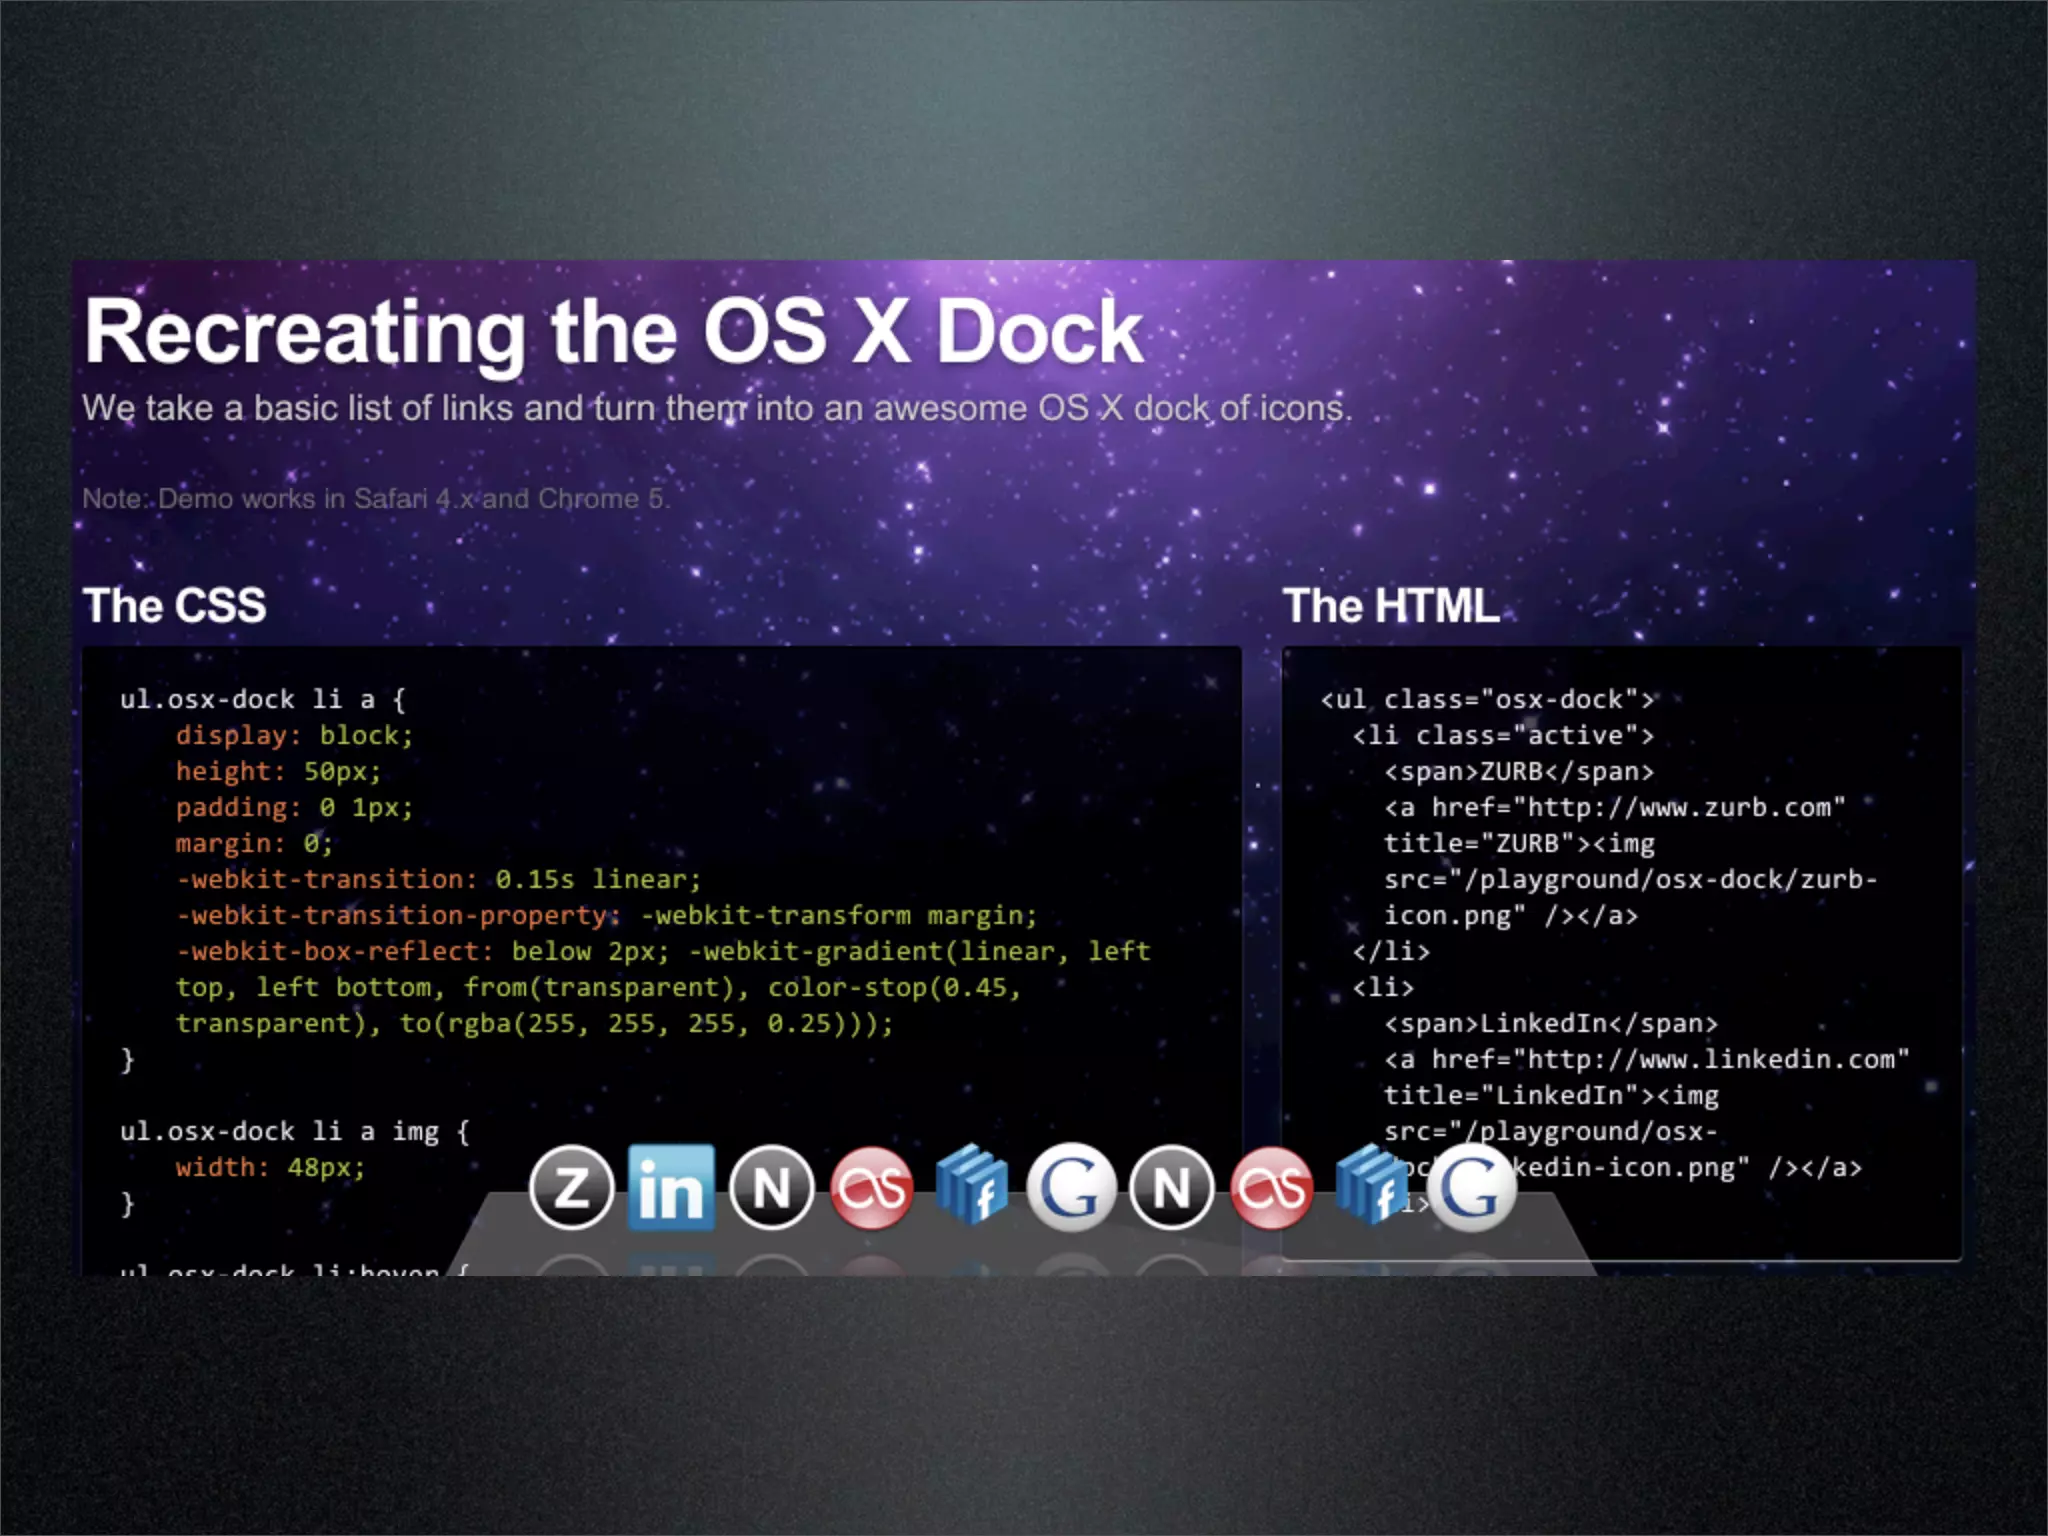Open the LinkedIn dock icon
Screen dimensions: 2048x1536
click(x=671, y=1187)
